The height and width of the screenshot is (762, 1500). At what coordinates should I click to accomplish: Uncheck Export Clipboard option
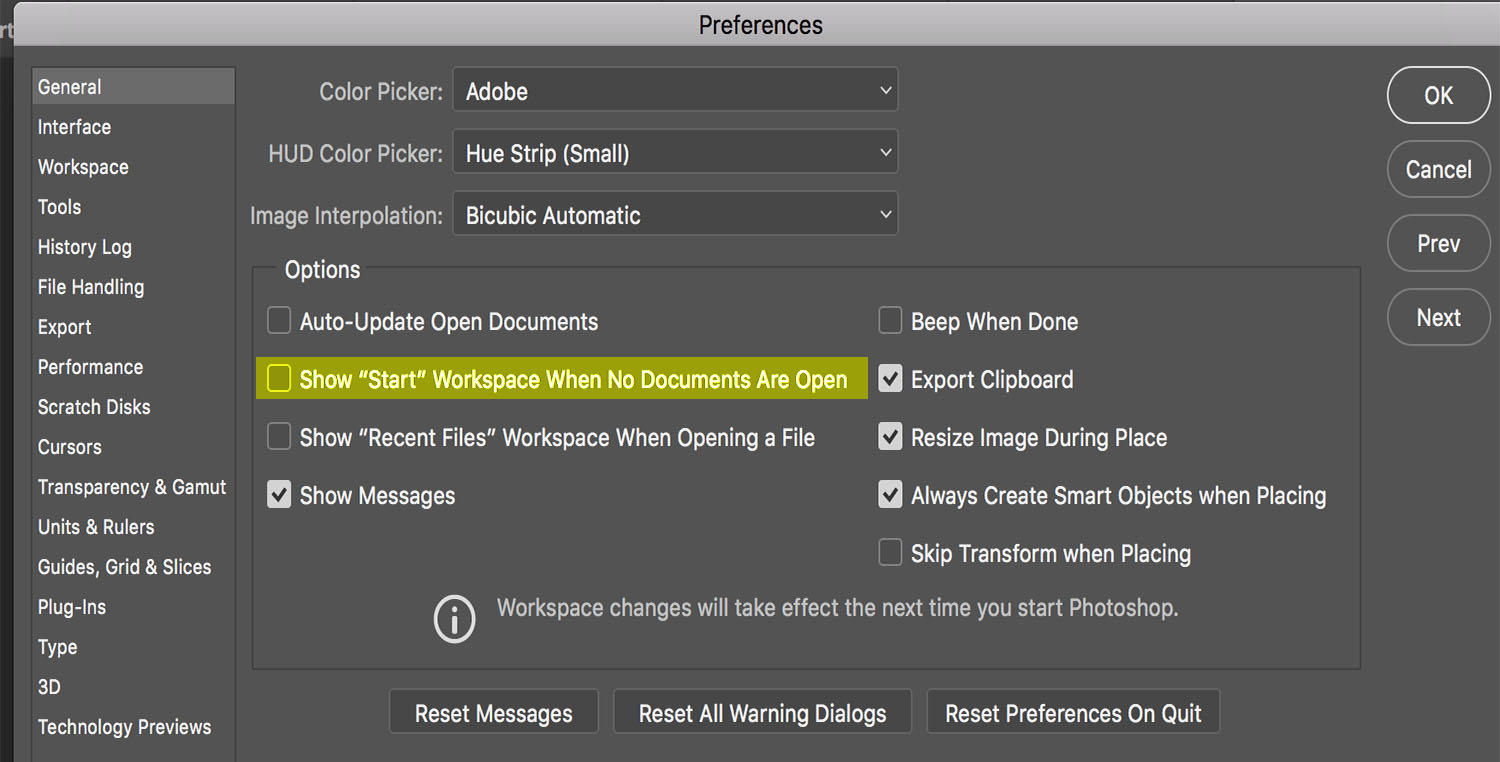(890, 379)
